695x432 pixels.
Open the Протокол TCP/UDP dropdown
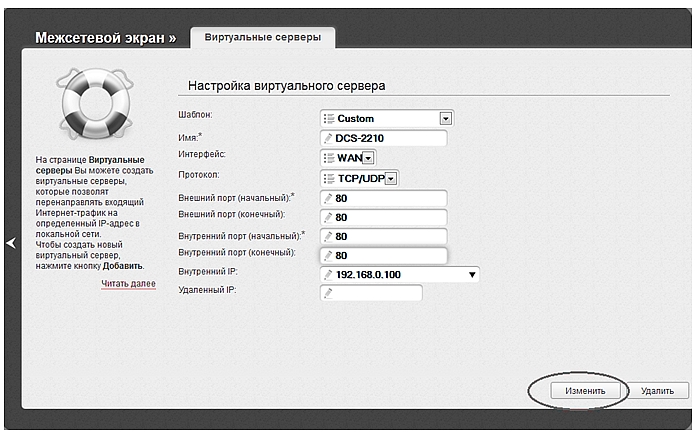point(391,178)
